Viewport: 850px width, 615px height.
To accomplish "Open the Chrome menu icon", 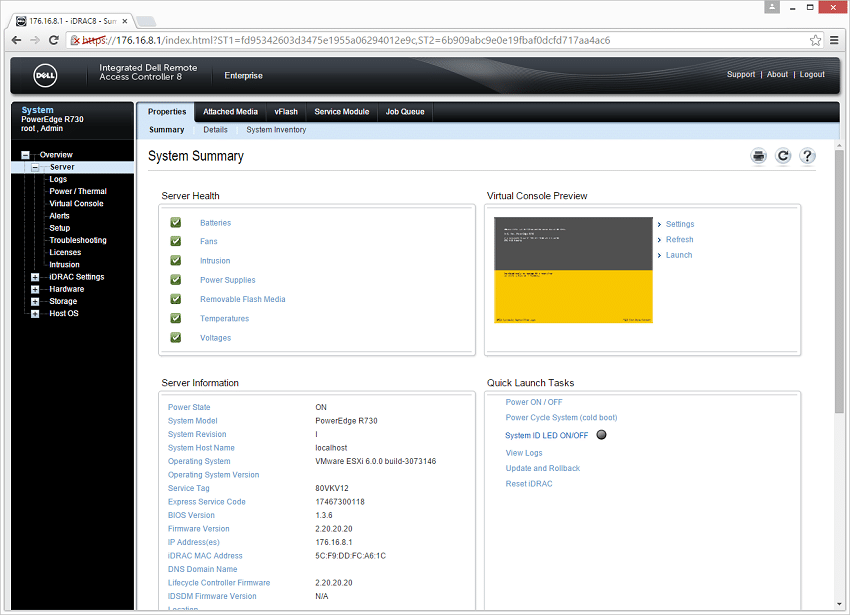I will pyautogui.click(x=834, y=40).
